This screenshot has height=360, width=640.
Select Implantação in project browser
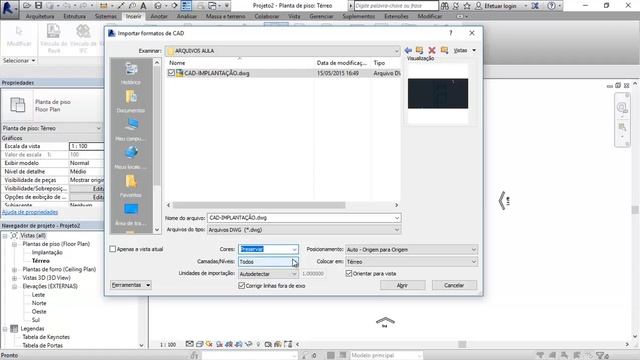47,252
